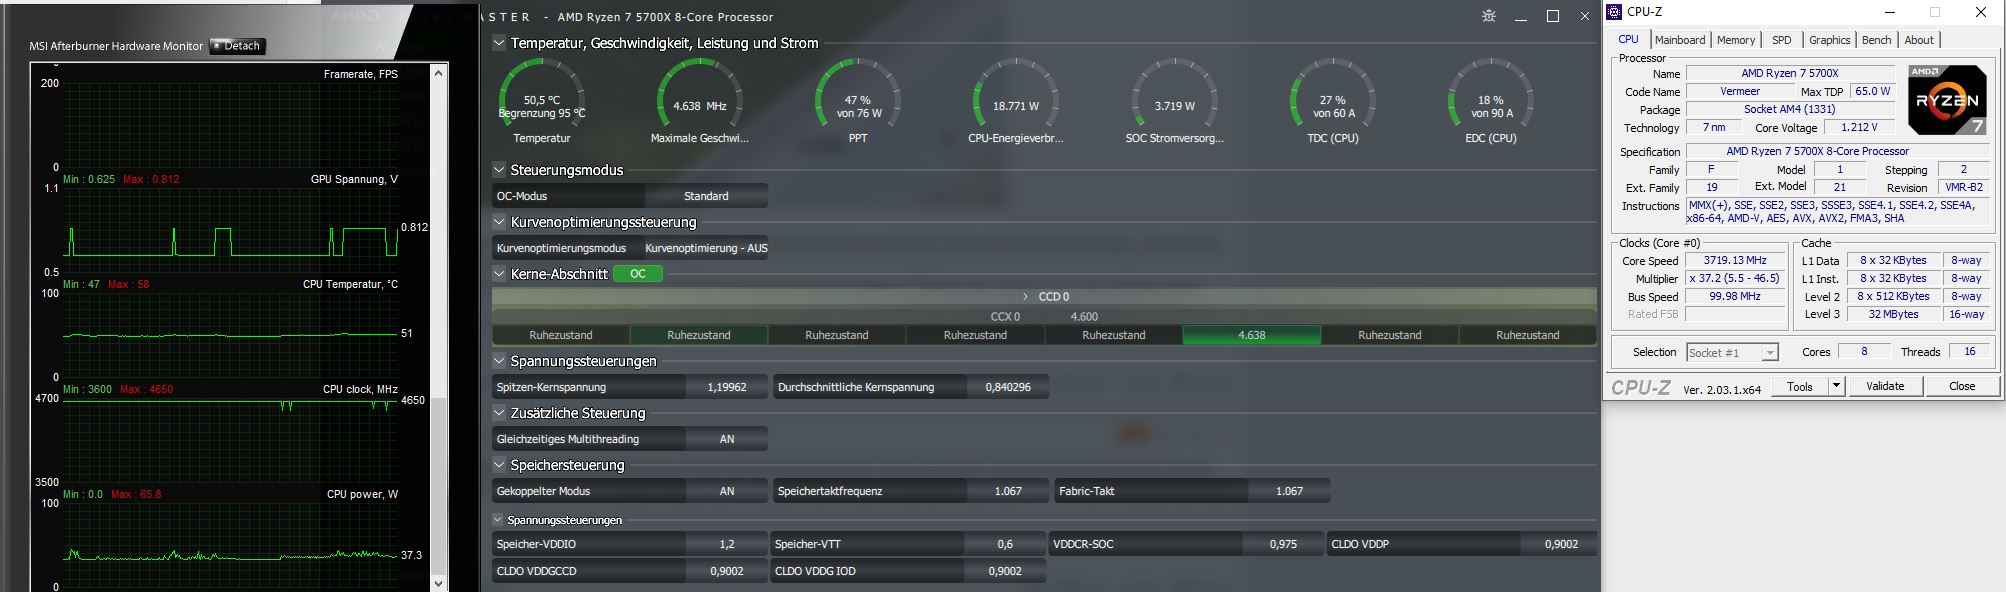Click the Core Voltage field 1.212 V
Image resolution: width=2006 pixels, height=592 pixels.
click(x=1859, y=127)
